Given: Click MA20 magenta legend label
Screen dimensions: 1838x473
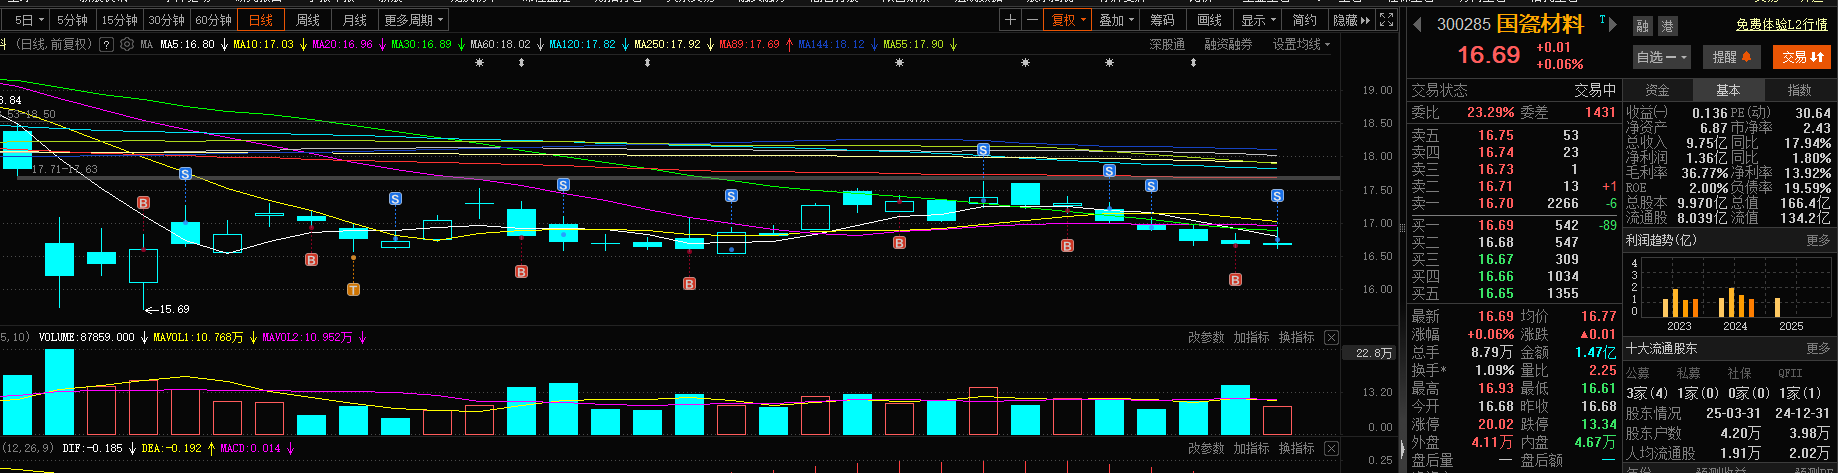Looking at the screenshot, I should click(x=342, y=44).
